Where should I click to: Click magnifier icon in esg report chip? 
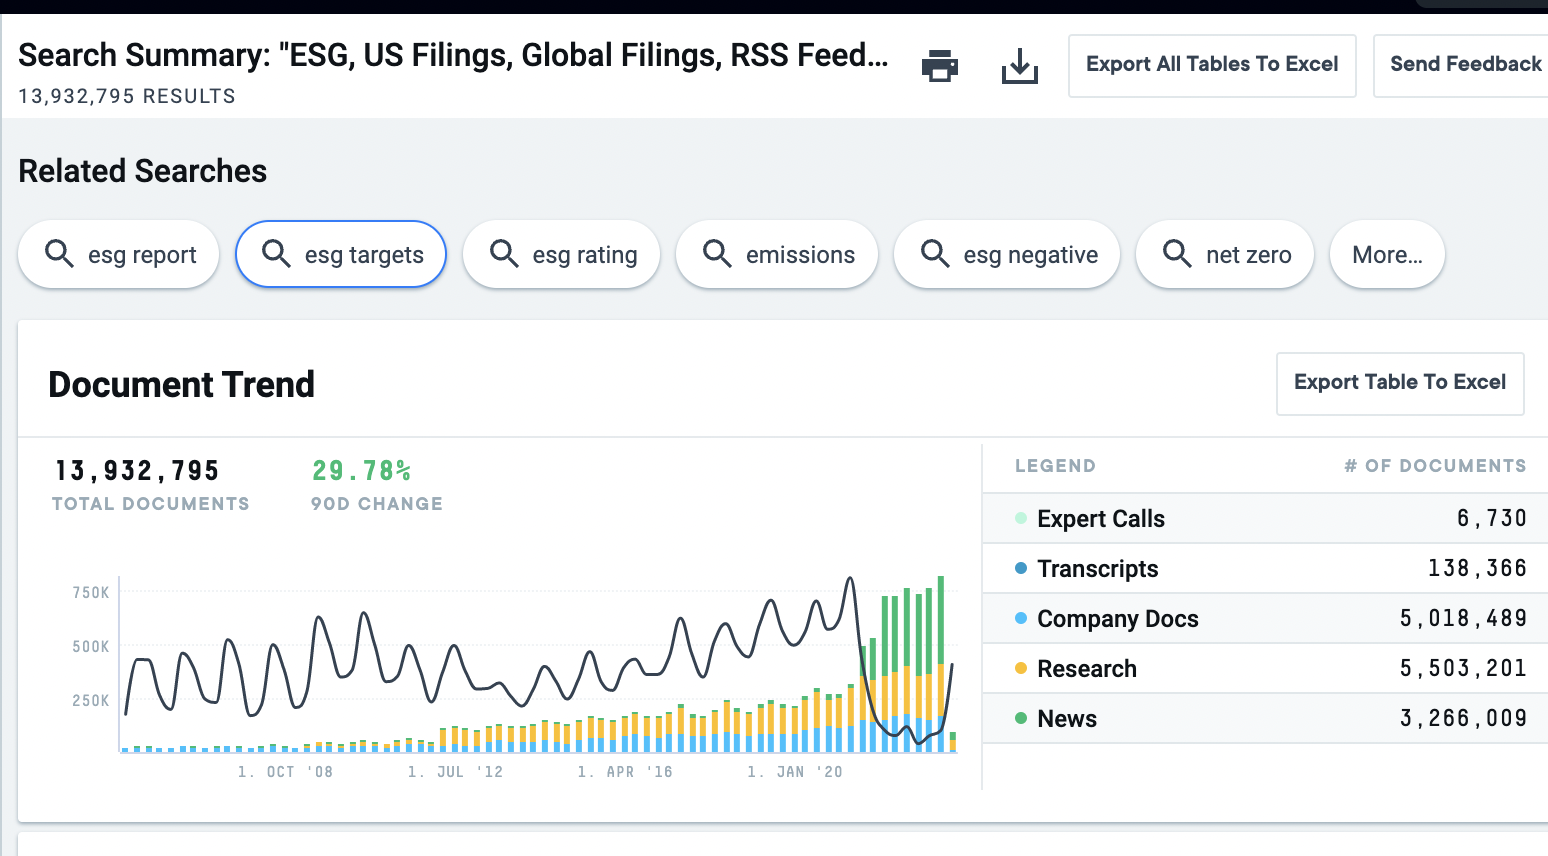click(60, 254)
